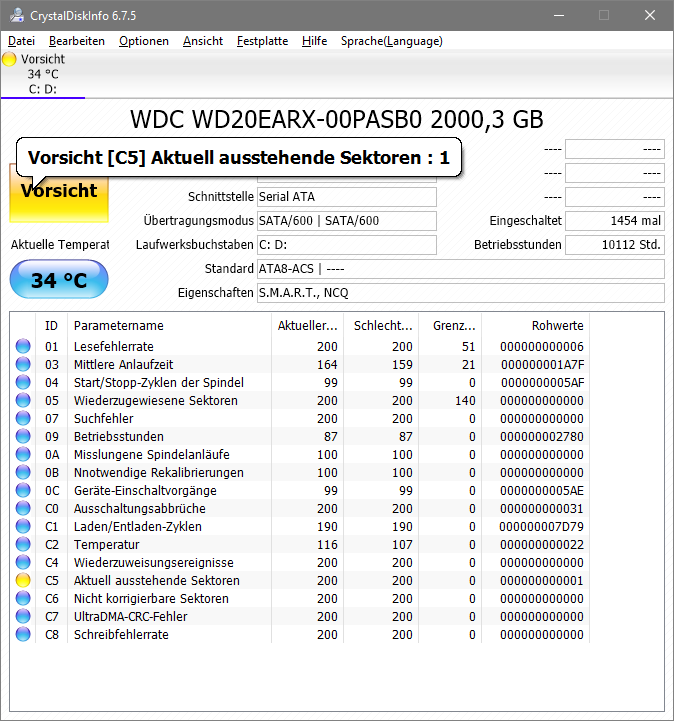Click raw value 000000002780
Screen dimensions: 674x721
(542, 436)
